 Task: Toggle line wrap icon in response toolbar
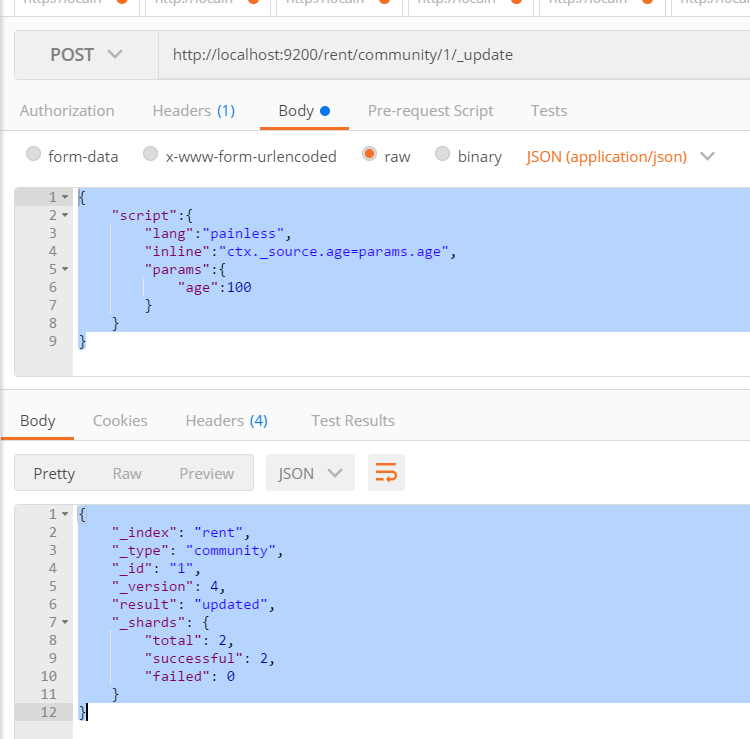[386, 473]
